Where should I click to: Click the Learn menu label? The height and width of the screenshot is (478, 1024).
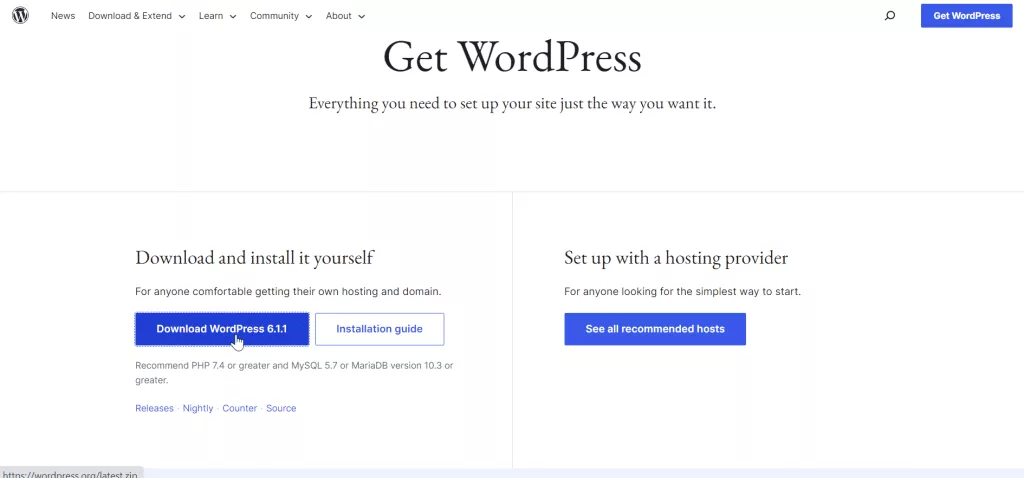pos(211,16)
